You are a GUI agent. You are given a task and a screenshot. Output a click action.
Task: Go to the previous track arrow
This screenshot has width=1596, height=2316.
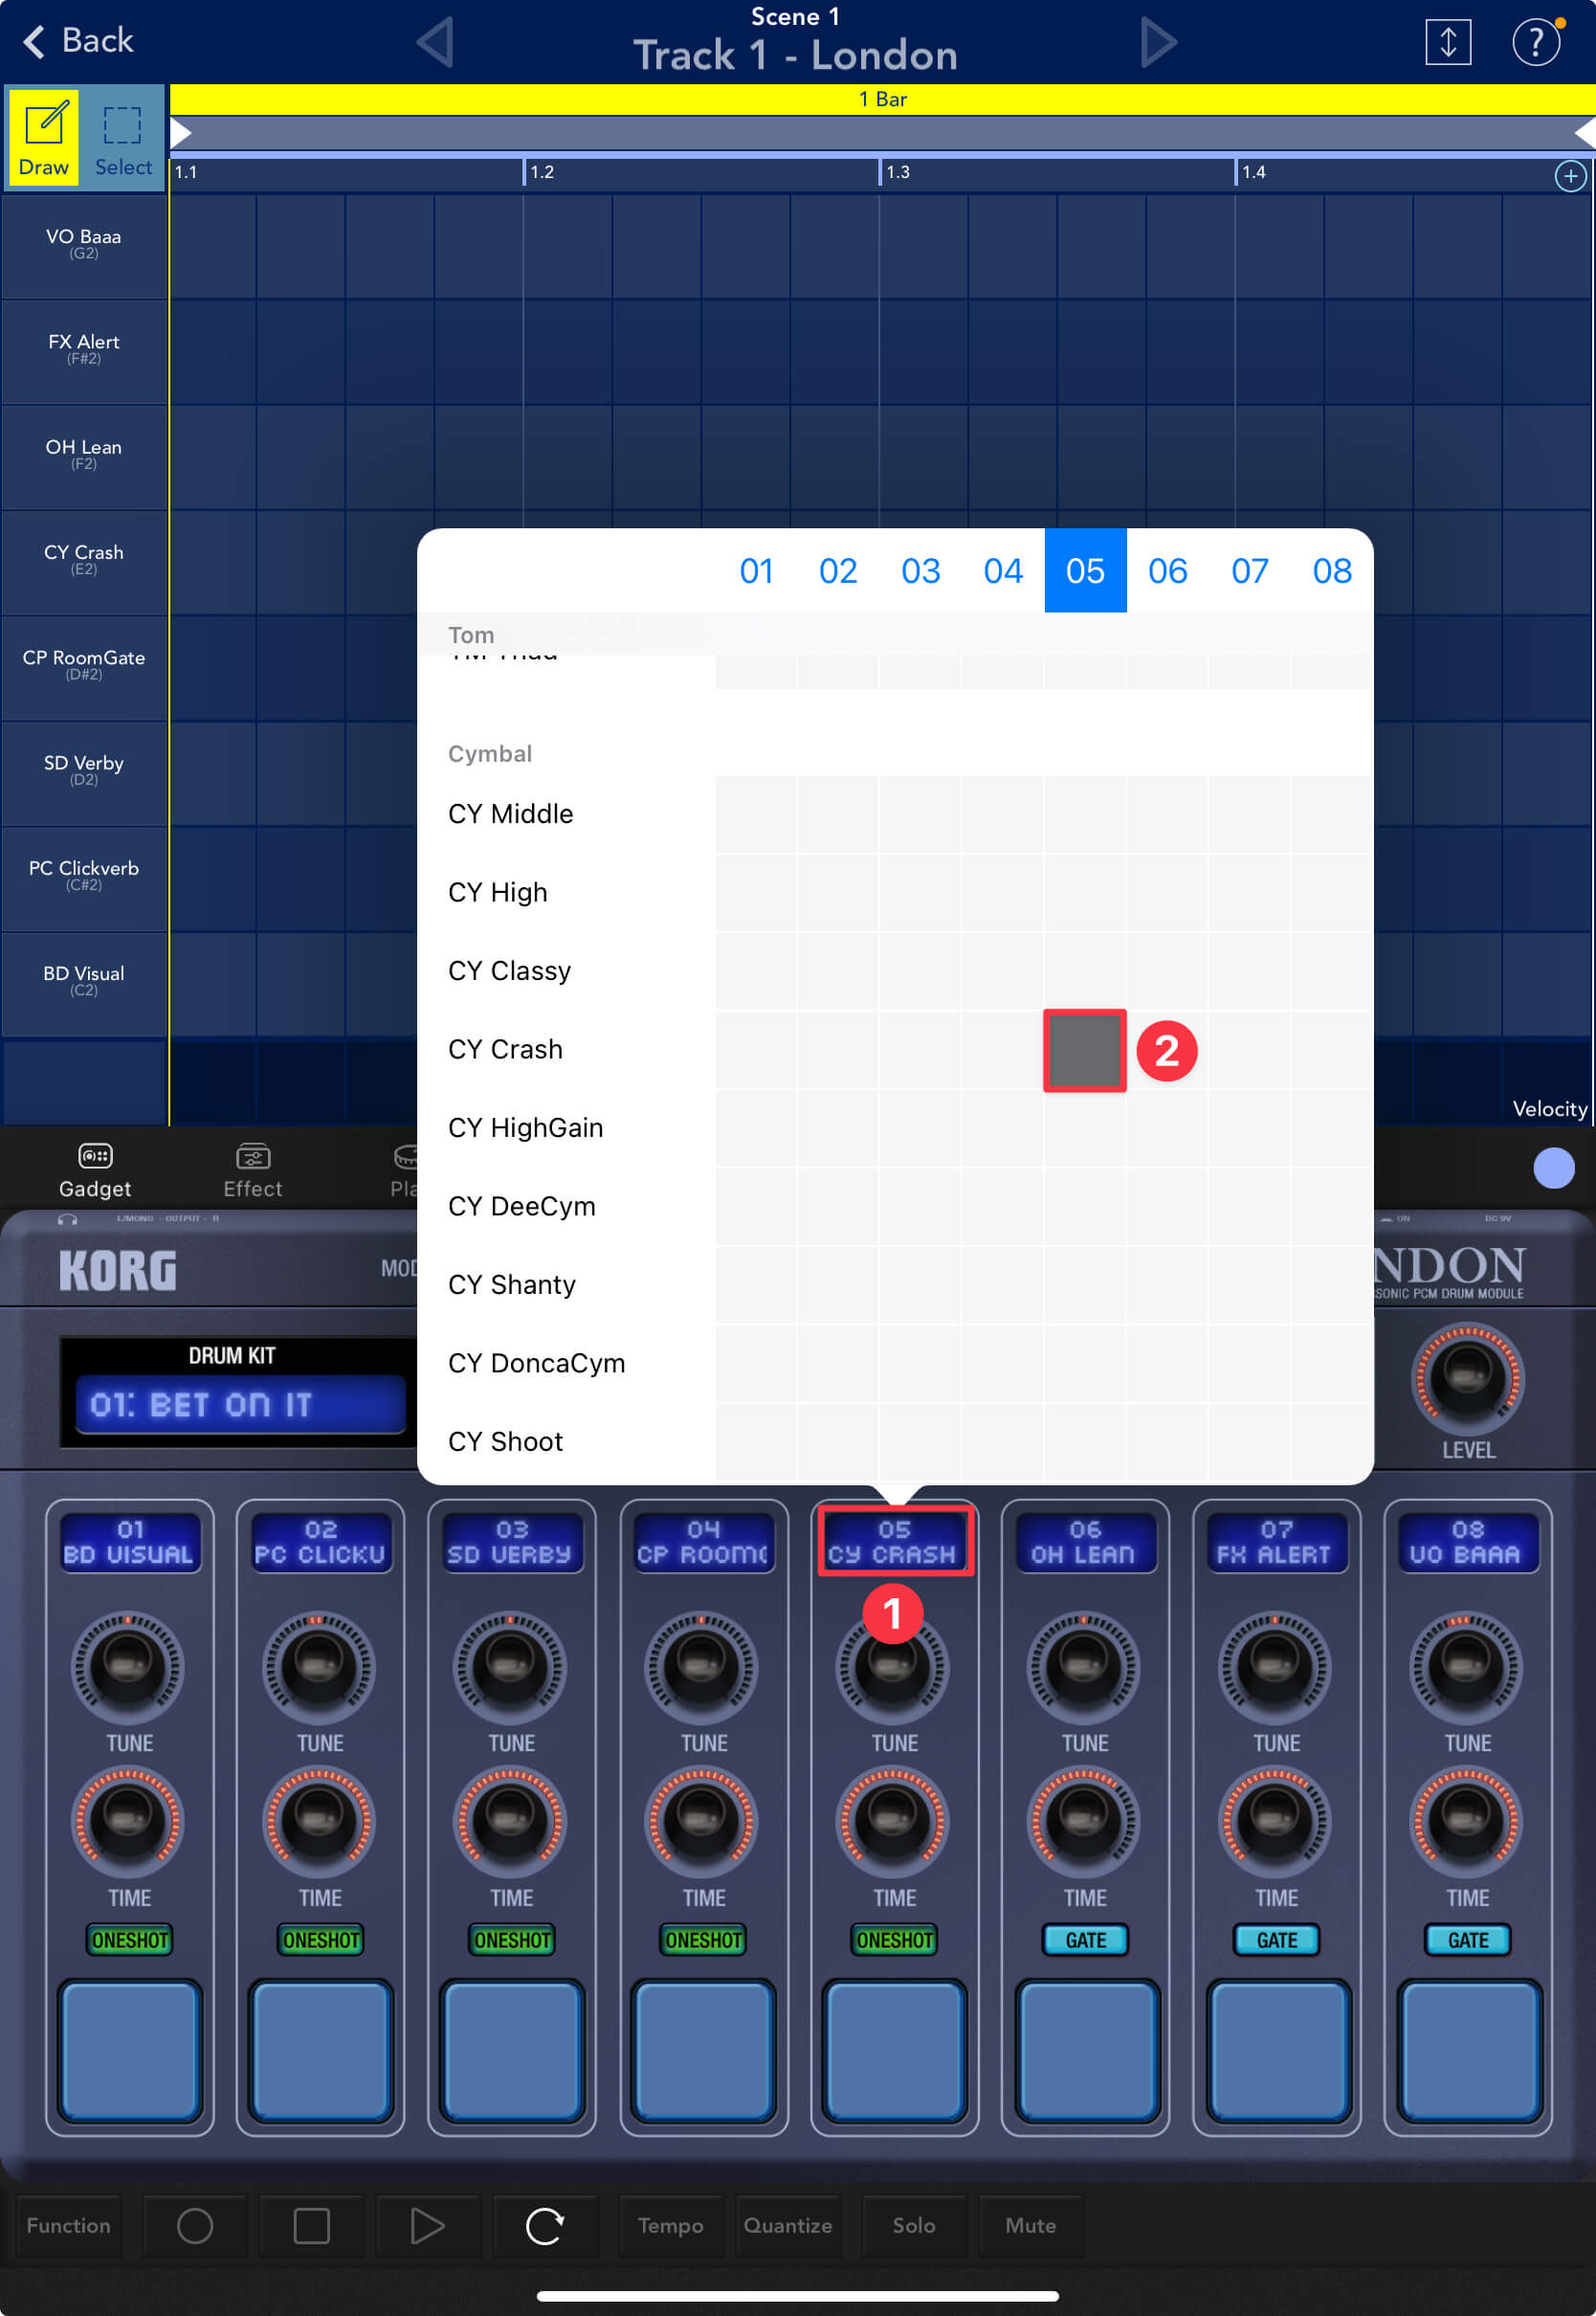coord(435,43)
